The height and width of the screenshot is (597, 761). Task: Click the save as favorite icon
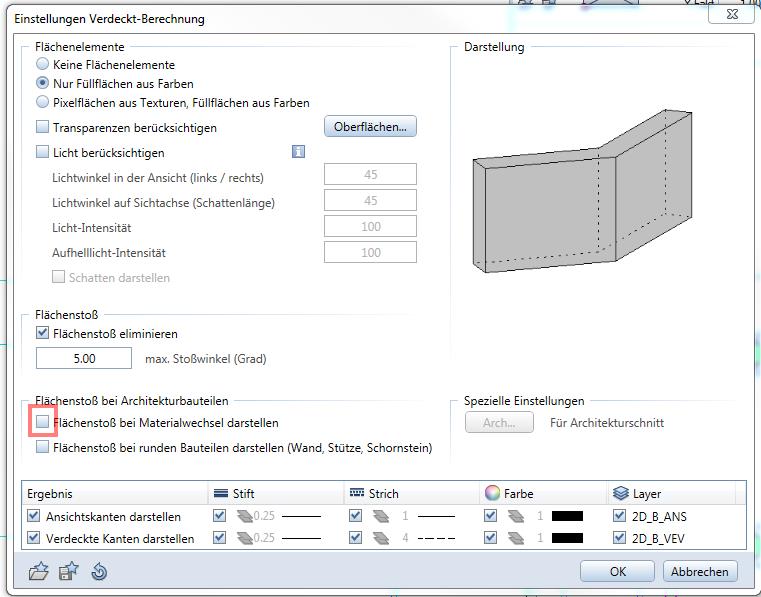point(68,572)
